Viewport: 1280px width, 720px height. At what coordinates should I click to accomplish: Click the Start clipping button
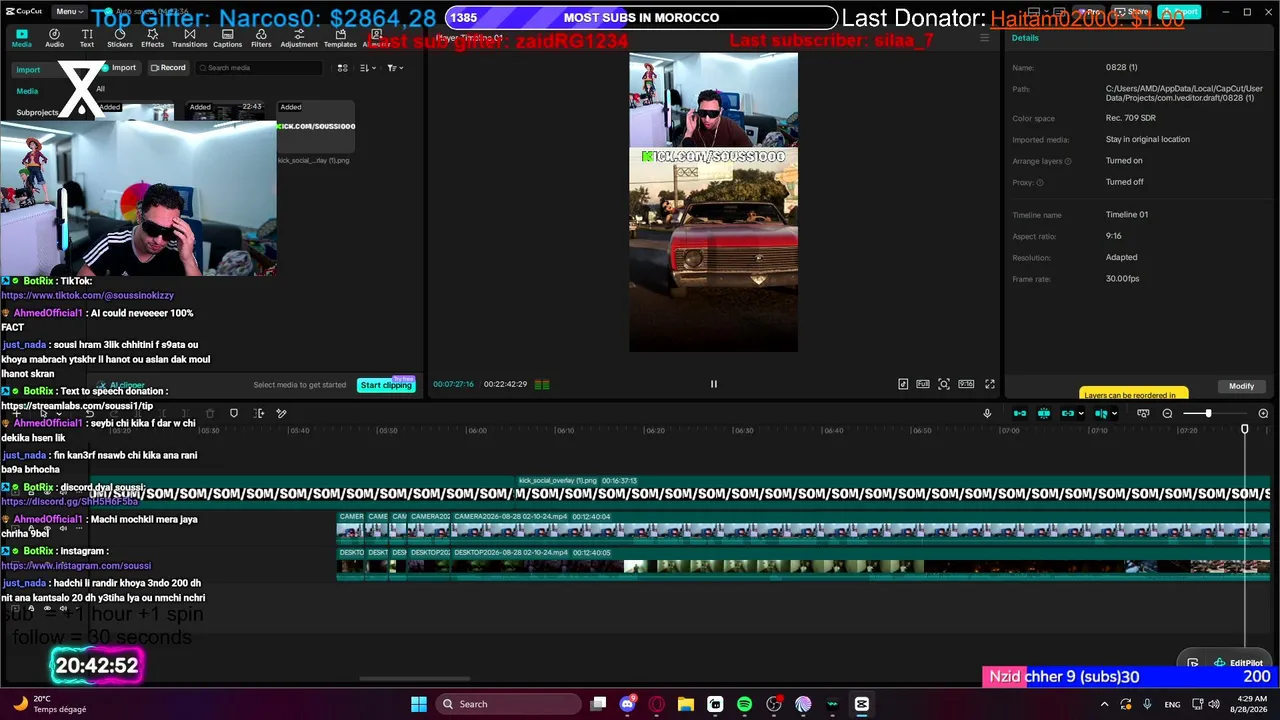[x=386, y=385]
